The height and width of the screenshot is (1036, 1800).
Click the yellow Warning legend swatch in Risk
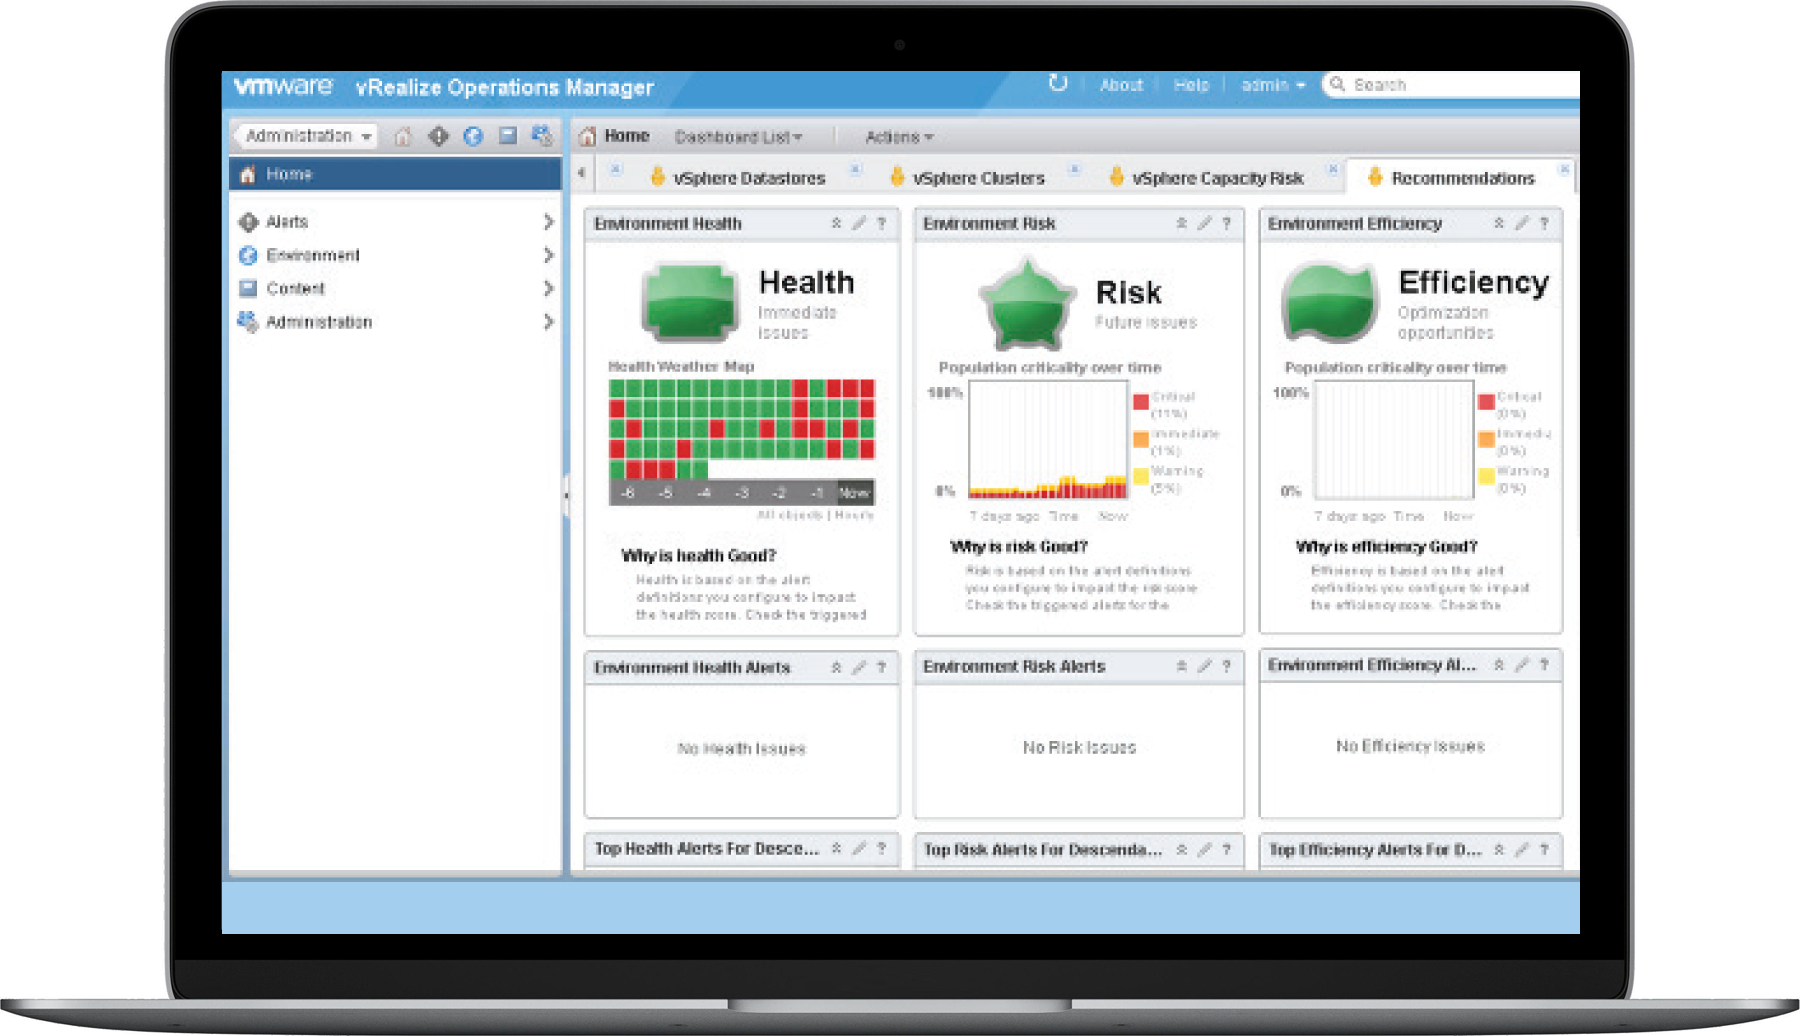click(x=1141, y=476)
